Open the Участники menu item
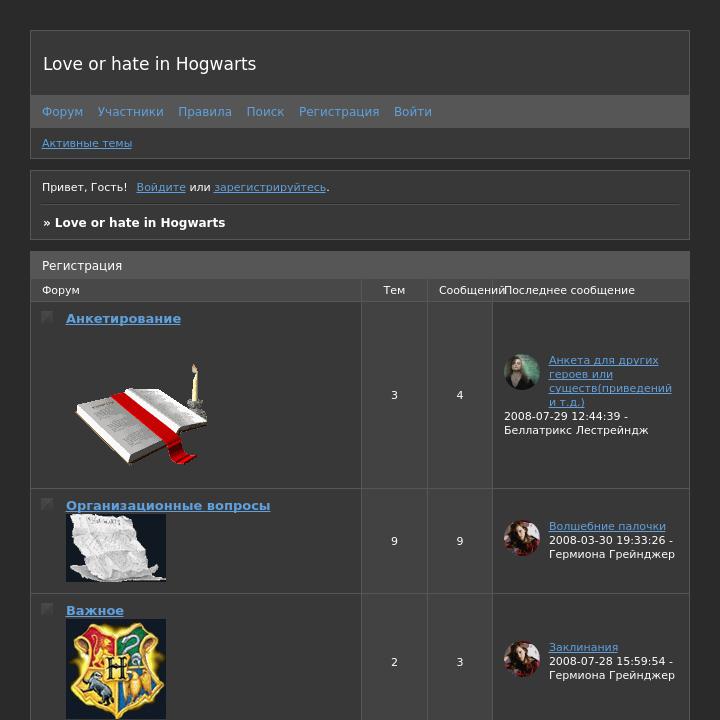This screenshot has height=720, width=720. (x=130, y=112)
